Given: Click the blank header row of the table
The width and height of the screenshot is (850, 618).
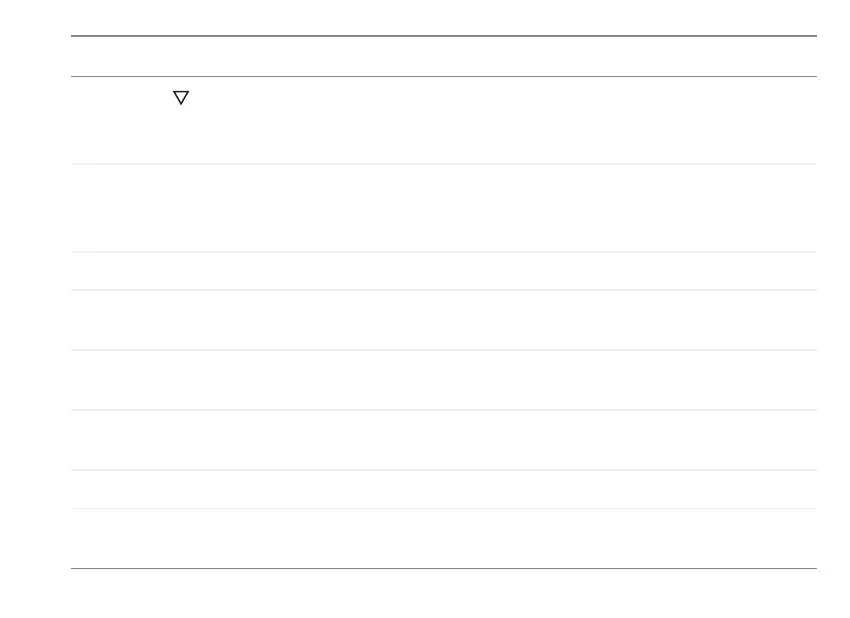Looking at the screenshot, I should (444, 56).
